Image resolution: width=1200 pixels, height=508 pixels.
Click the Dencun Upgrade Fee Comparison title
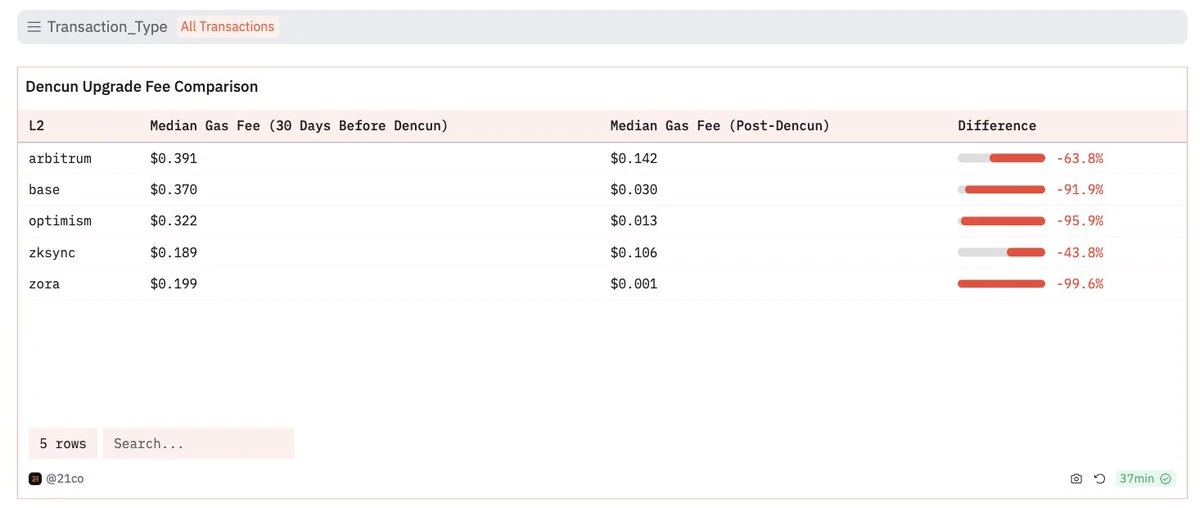click(141, 87)
